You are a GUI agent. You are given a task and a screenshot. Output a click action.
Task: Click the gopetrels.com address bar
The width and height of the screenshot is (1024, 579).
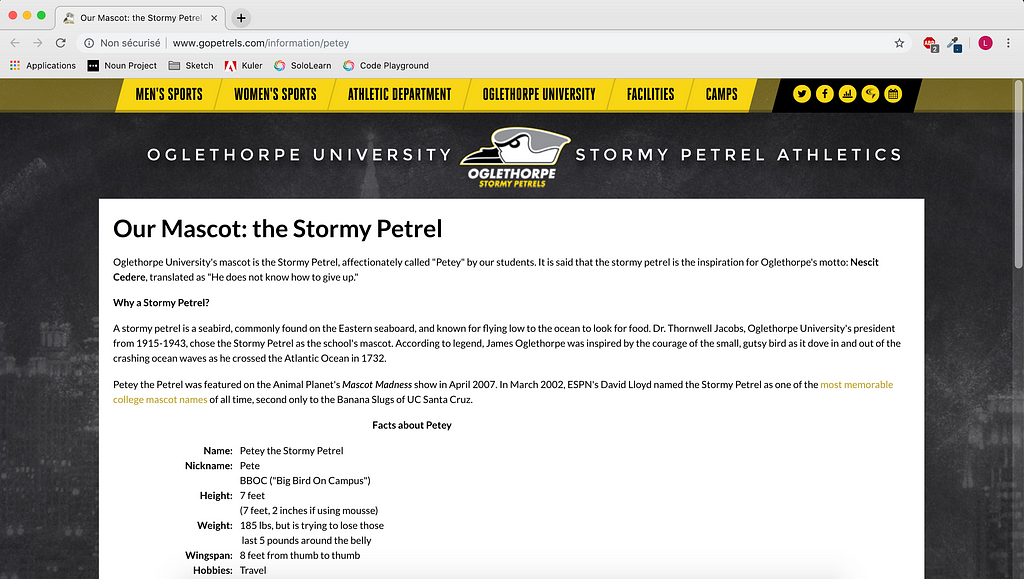click(496, 43)
